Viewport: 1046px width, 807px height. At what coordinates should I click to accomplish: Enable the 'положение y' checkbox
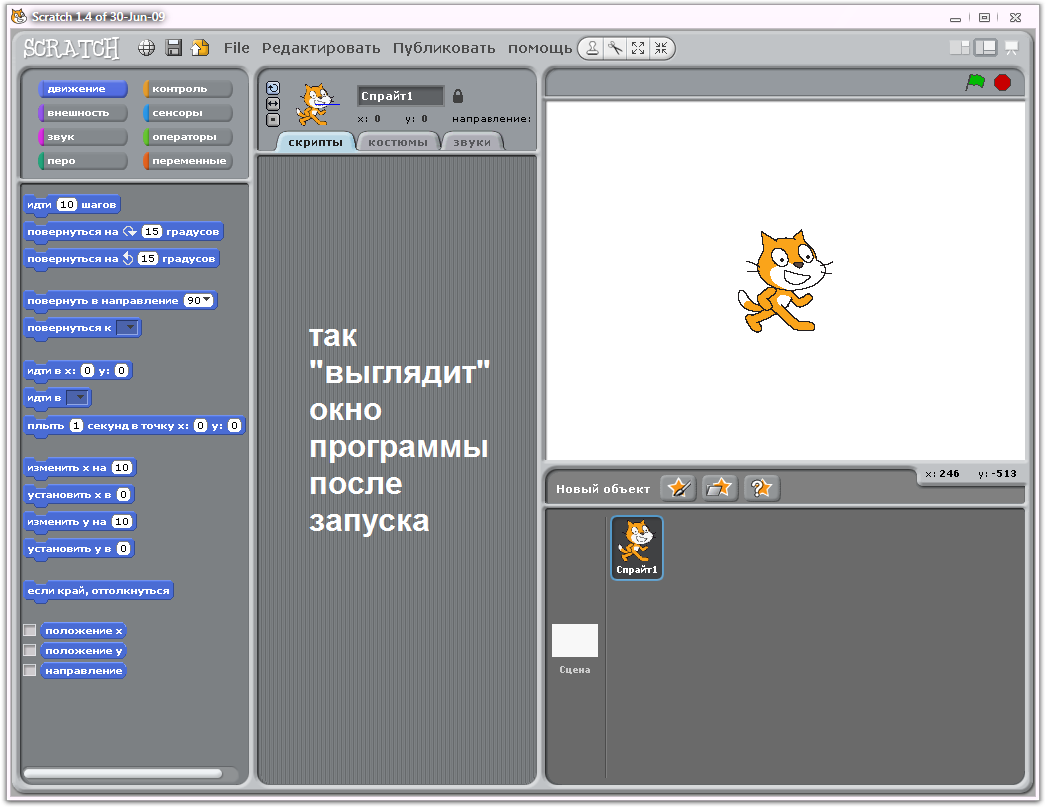point(29,650)
